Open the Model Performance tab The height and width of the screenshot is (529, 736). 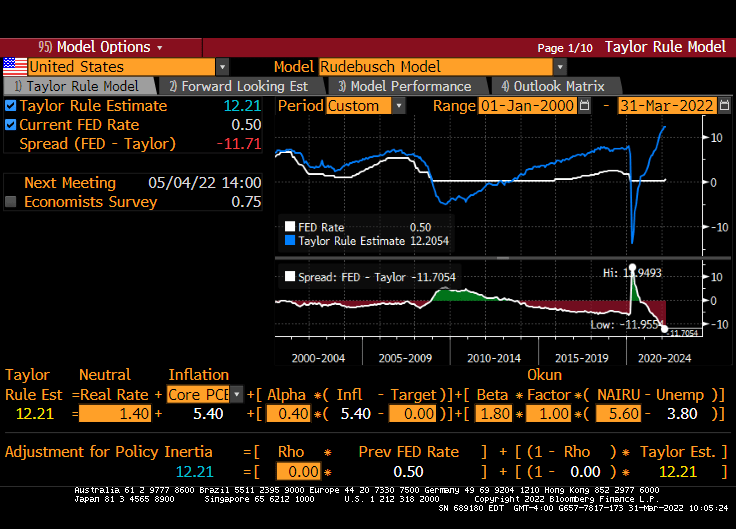(x=404, y=86)
